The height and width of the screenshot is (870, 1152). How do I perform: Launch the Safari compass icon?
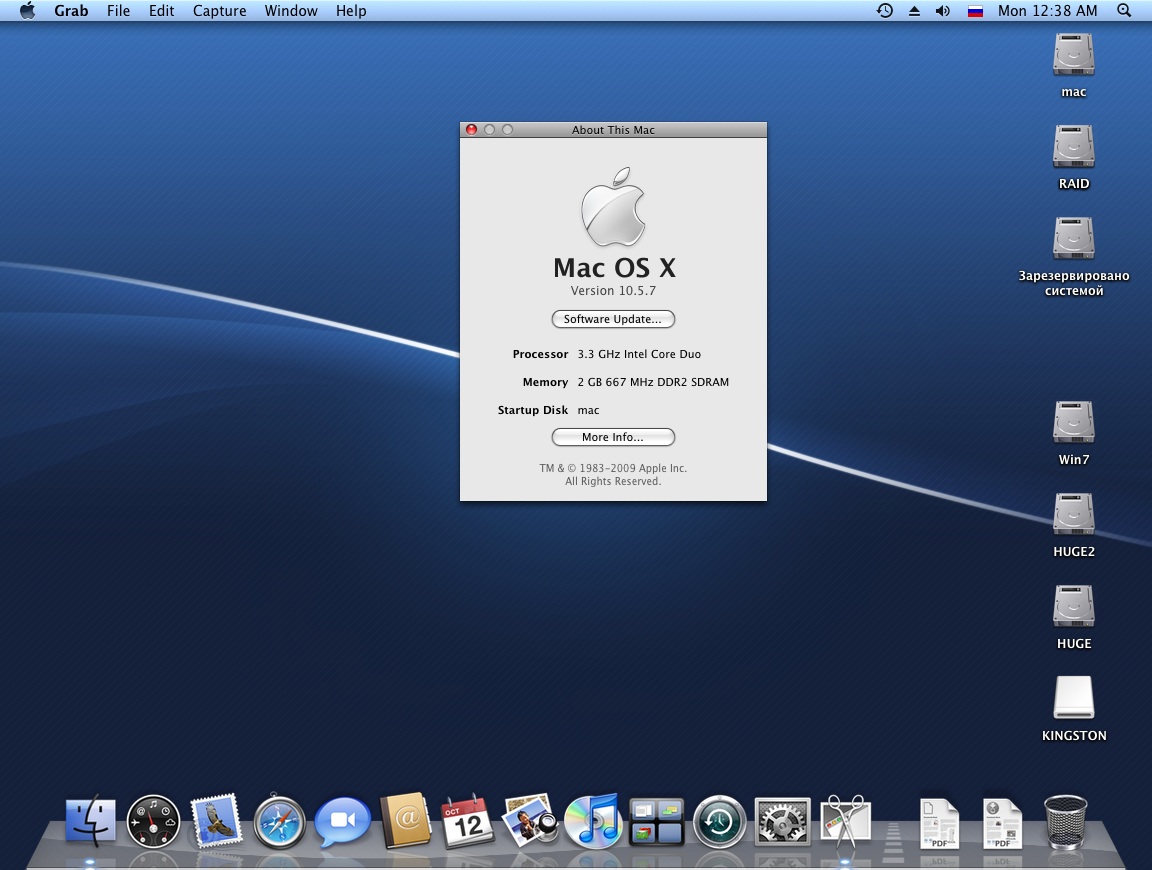pos(279,823)
